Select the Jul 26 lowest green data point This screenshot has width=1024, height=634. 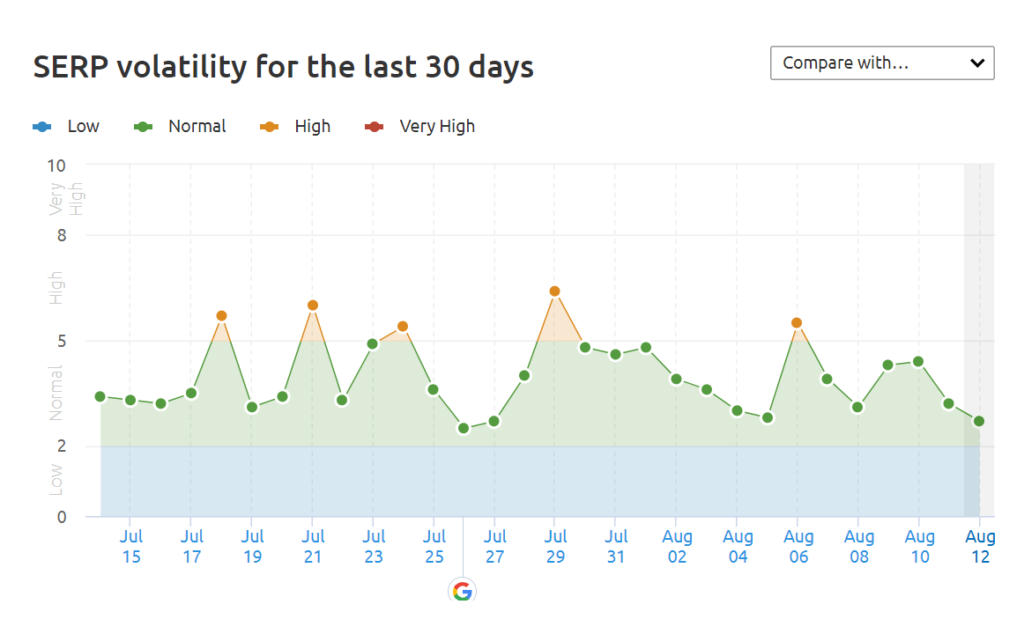[464, 428]
